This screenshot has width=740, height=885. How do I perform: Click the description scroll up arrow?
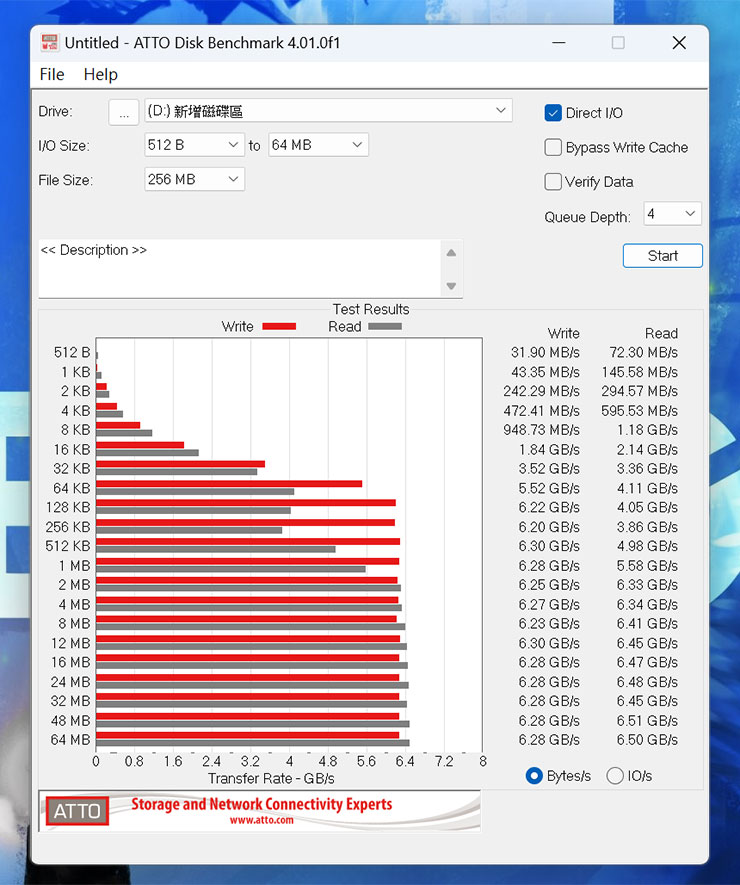click(451, 253)
